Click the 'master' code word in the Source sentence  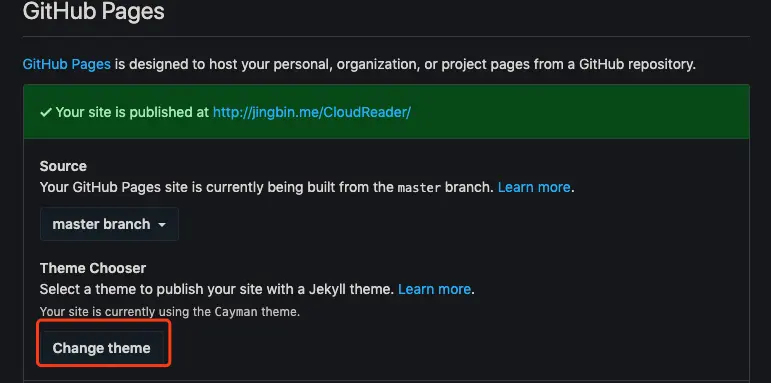click(x=419, y=188)
